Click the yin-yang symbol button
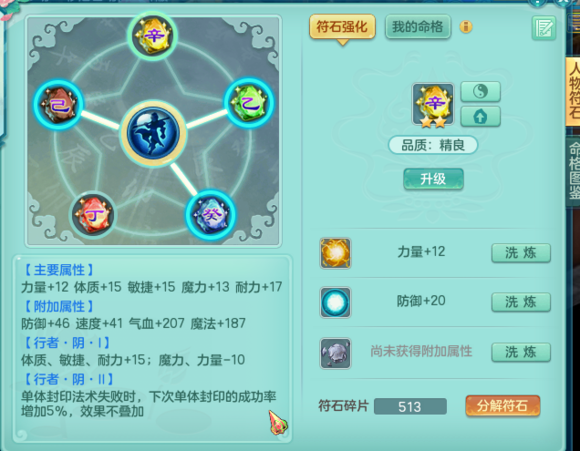The width and height of the screenshot is (580, 451). click(480, 91)
